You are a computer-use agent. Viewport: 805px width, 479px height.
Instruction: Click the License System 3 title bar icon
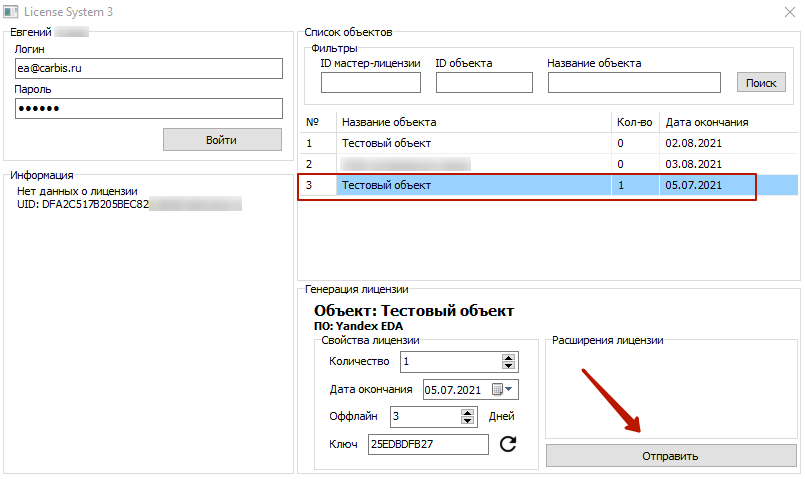pos(10,11)
